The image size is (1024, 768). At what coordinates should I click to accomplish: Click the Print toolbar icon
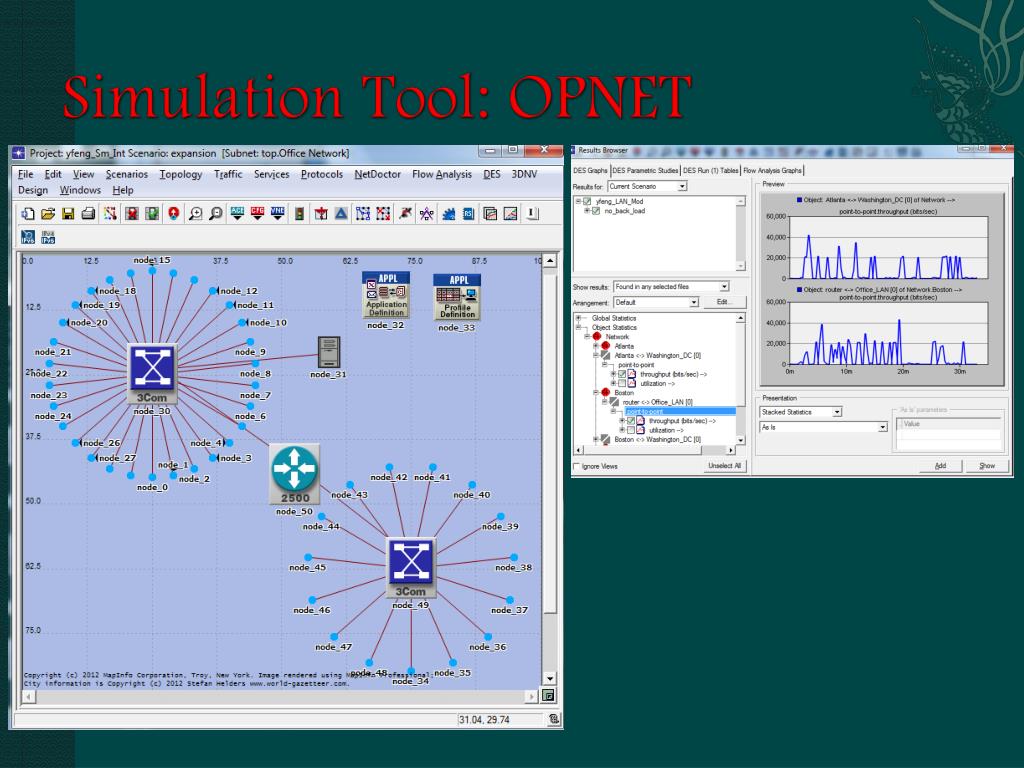88,214
